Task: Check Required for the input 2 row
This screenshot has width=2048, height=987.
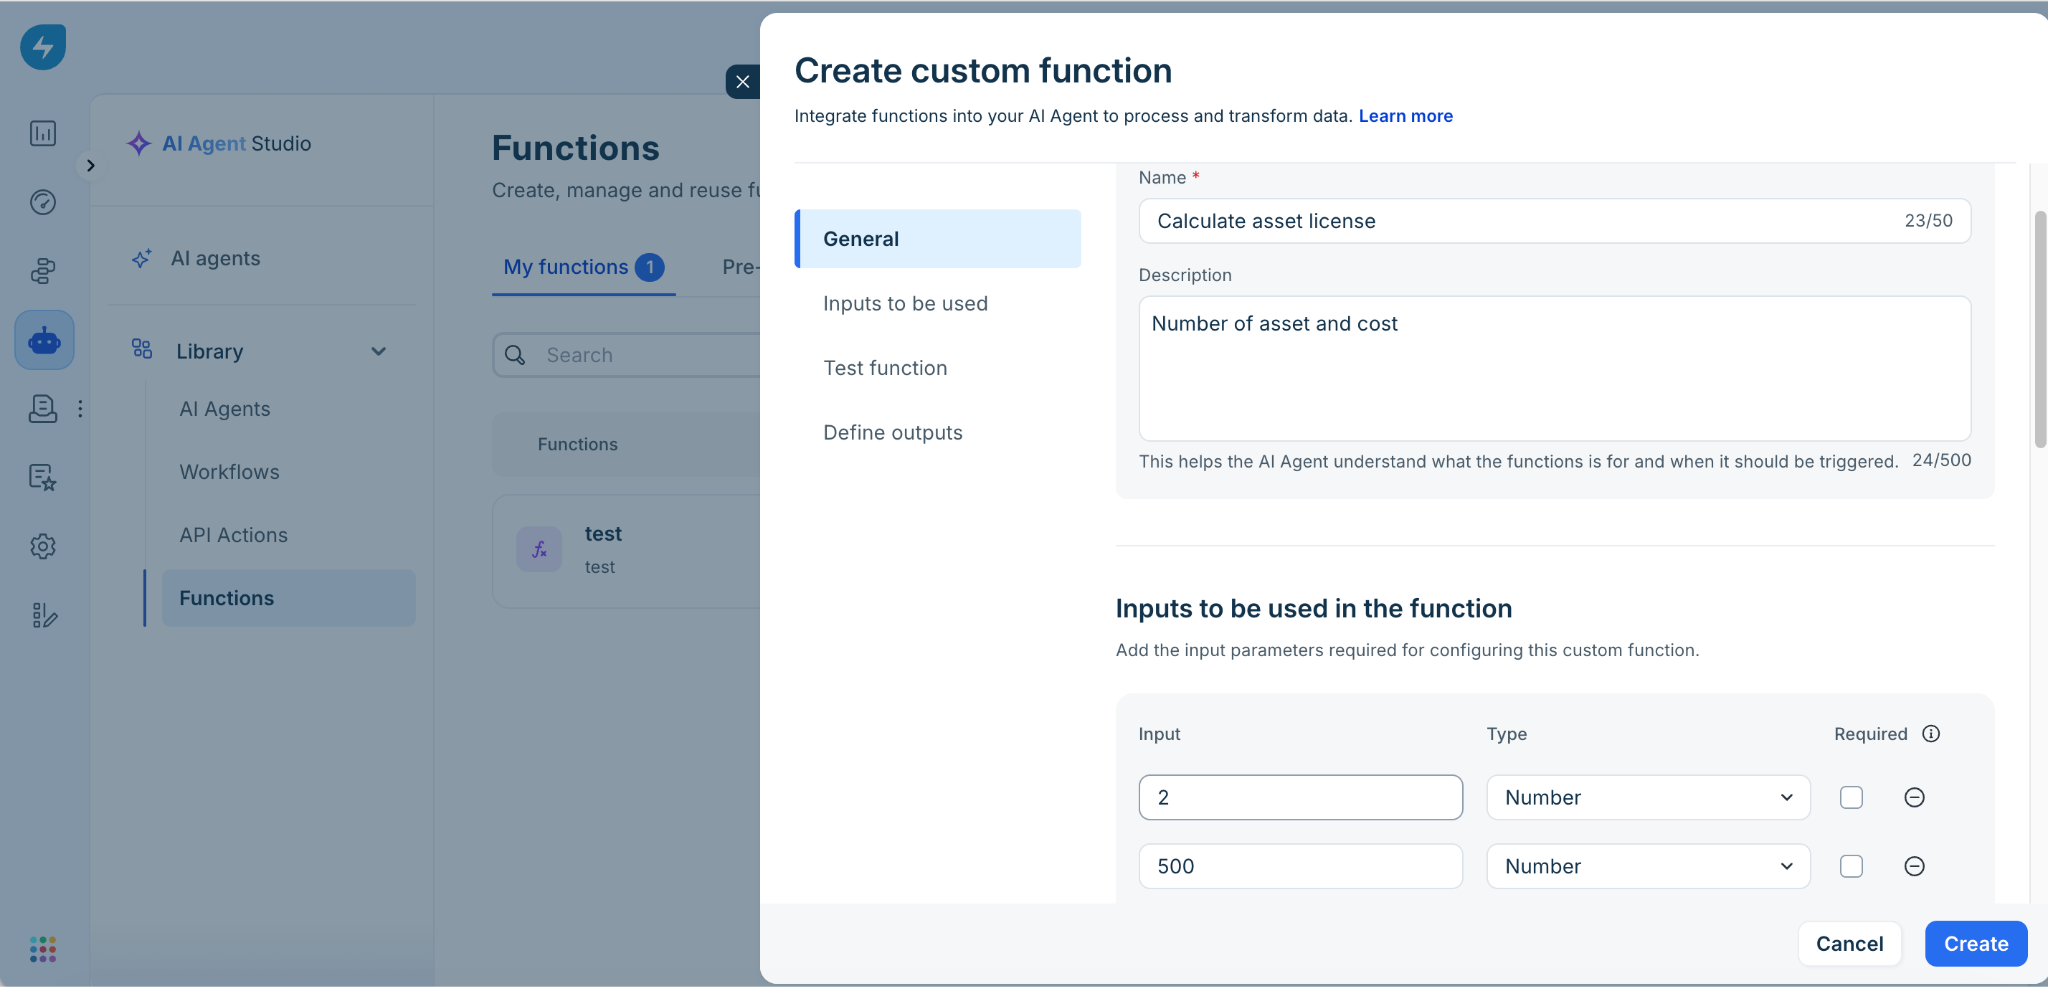Action: pyautogui.click(x=1851, y=797)
